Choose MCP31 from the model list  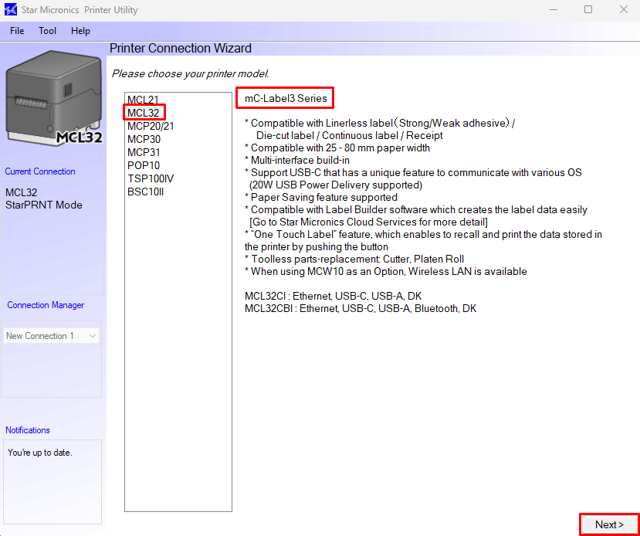point(144,152)
